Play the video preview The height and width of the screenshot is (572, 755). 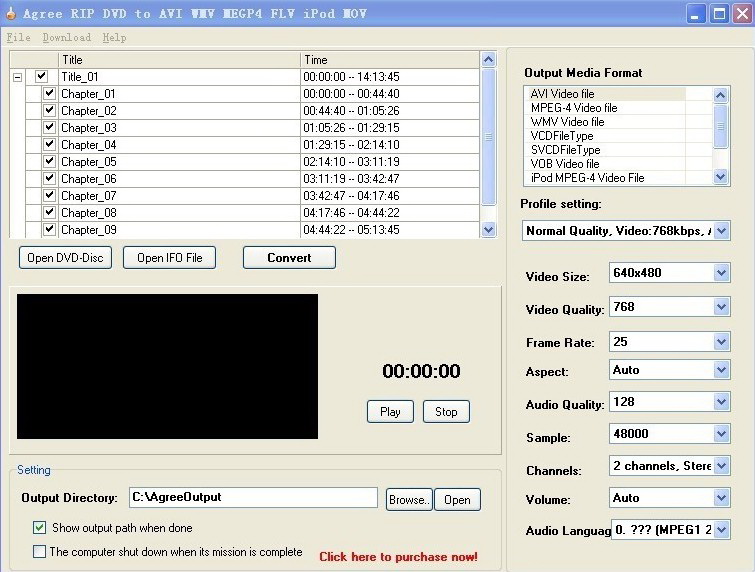point(390,411)
